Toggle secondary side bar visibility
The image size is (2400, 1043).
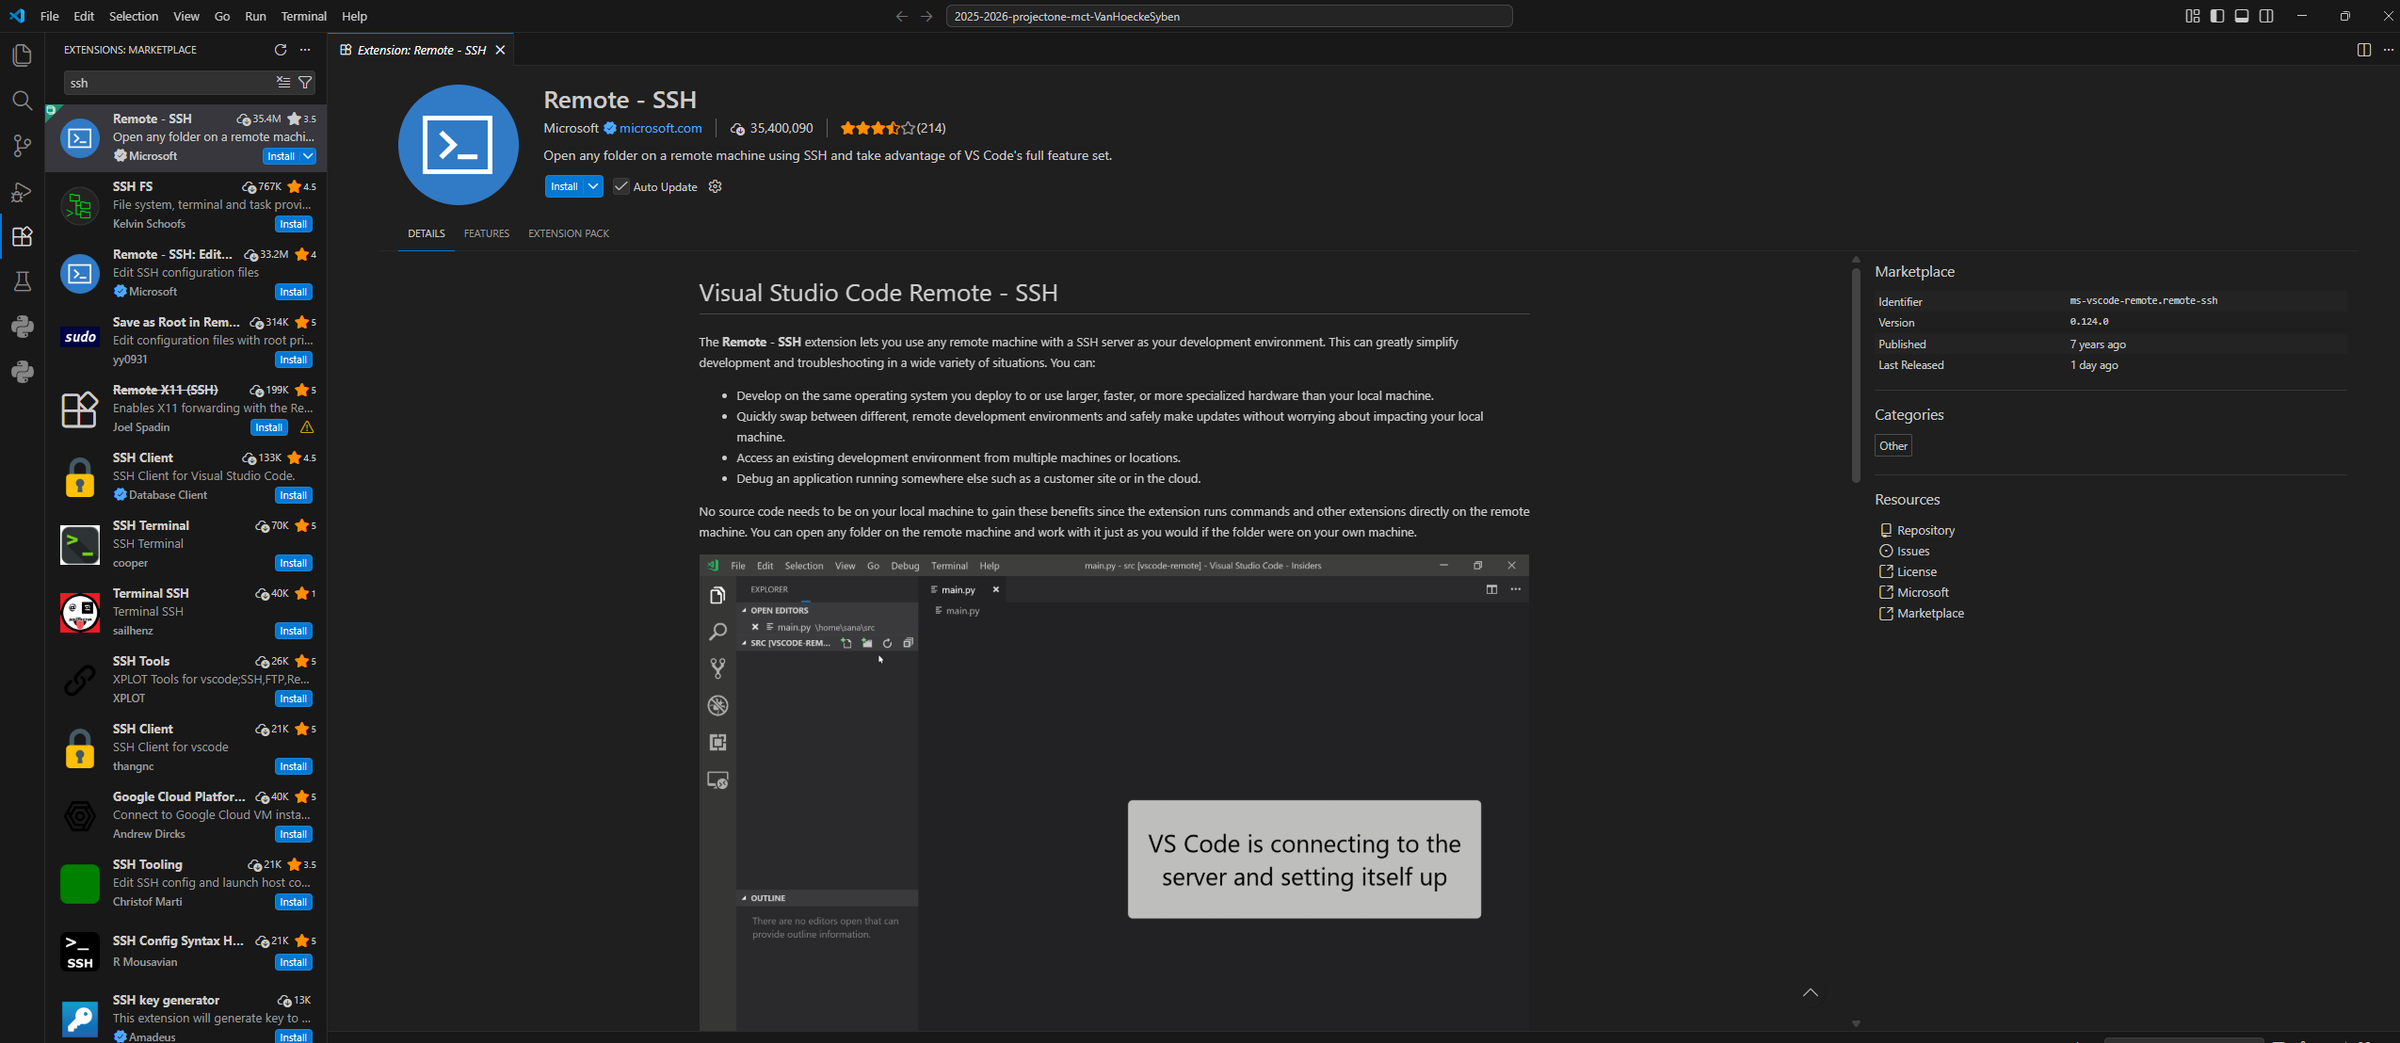pos(2267,16)
